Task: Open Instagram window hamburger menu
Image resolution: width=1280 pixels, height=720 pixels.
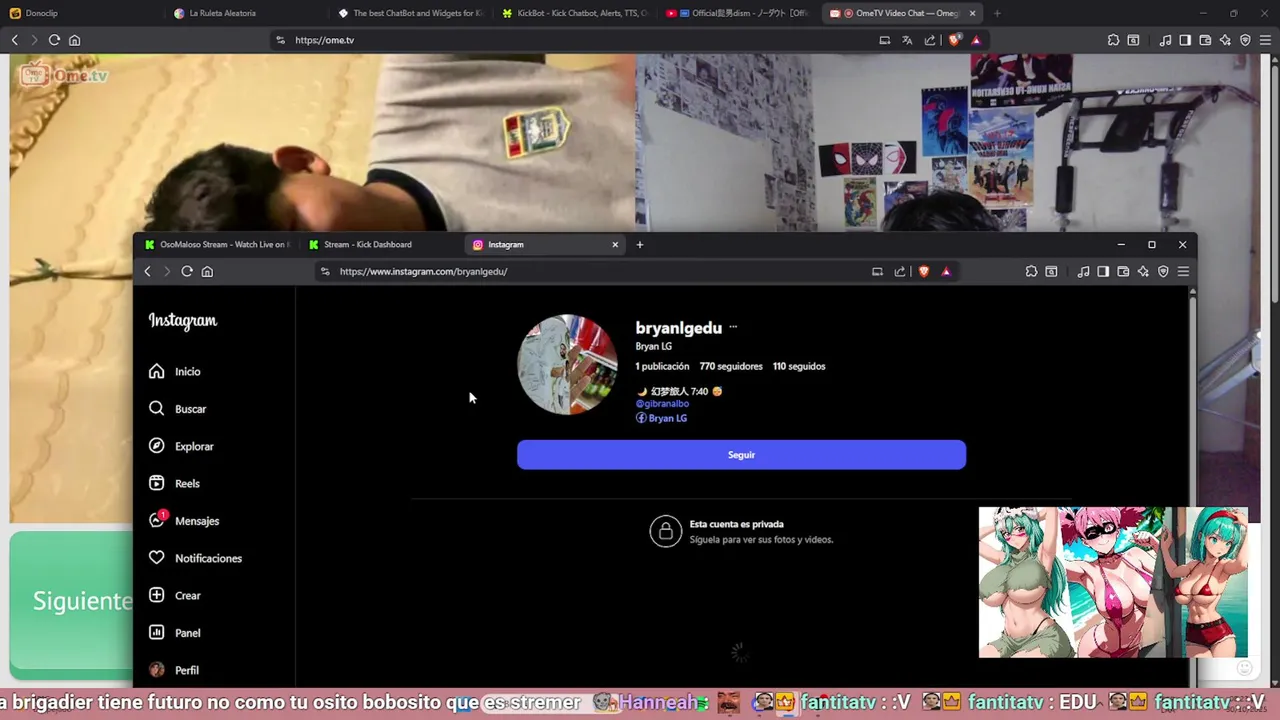Action: [x=1183, y=271]
